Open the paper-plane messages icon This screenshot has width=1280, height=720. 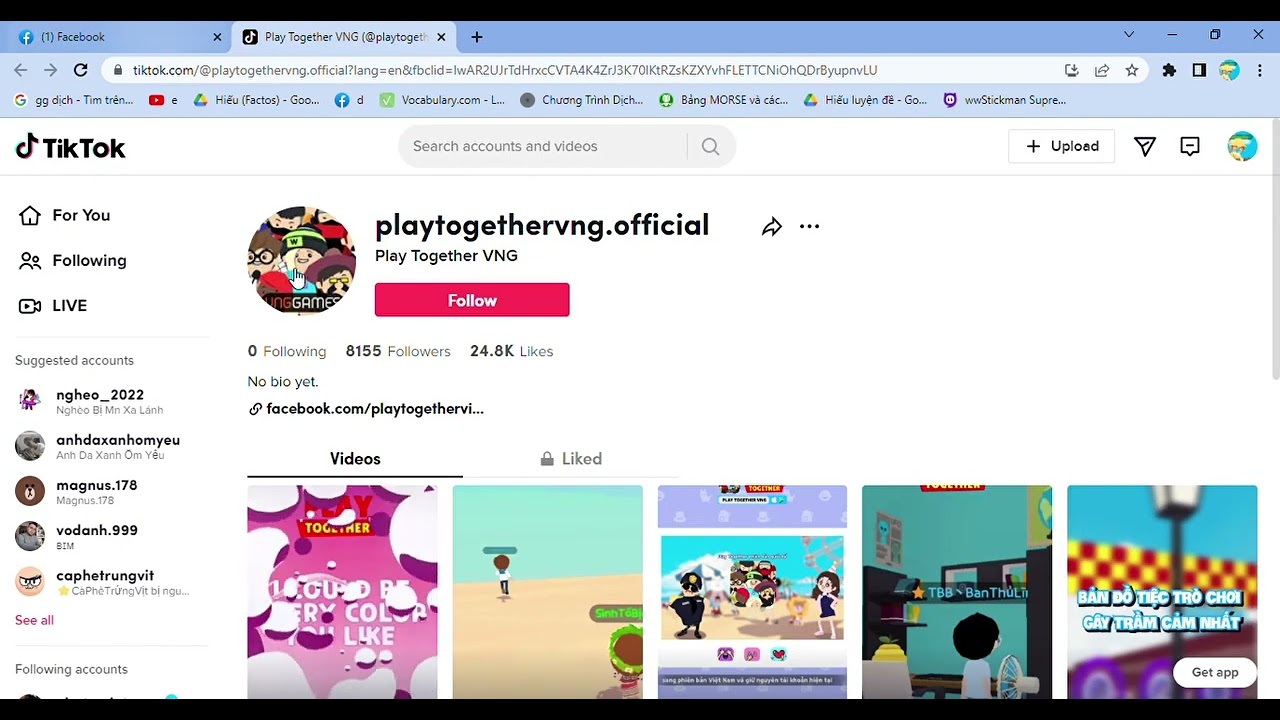1145,147
